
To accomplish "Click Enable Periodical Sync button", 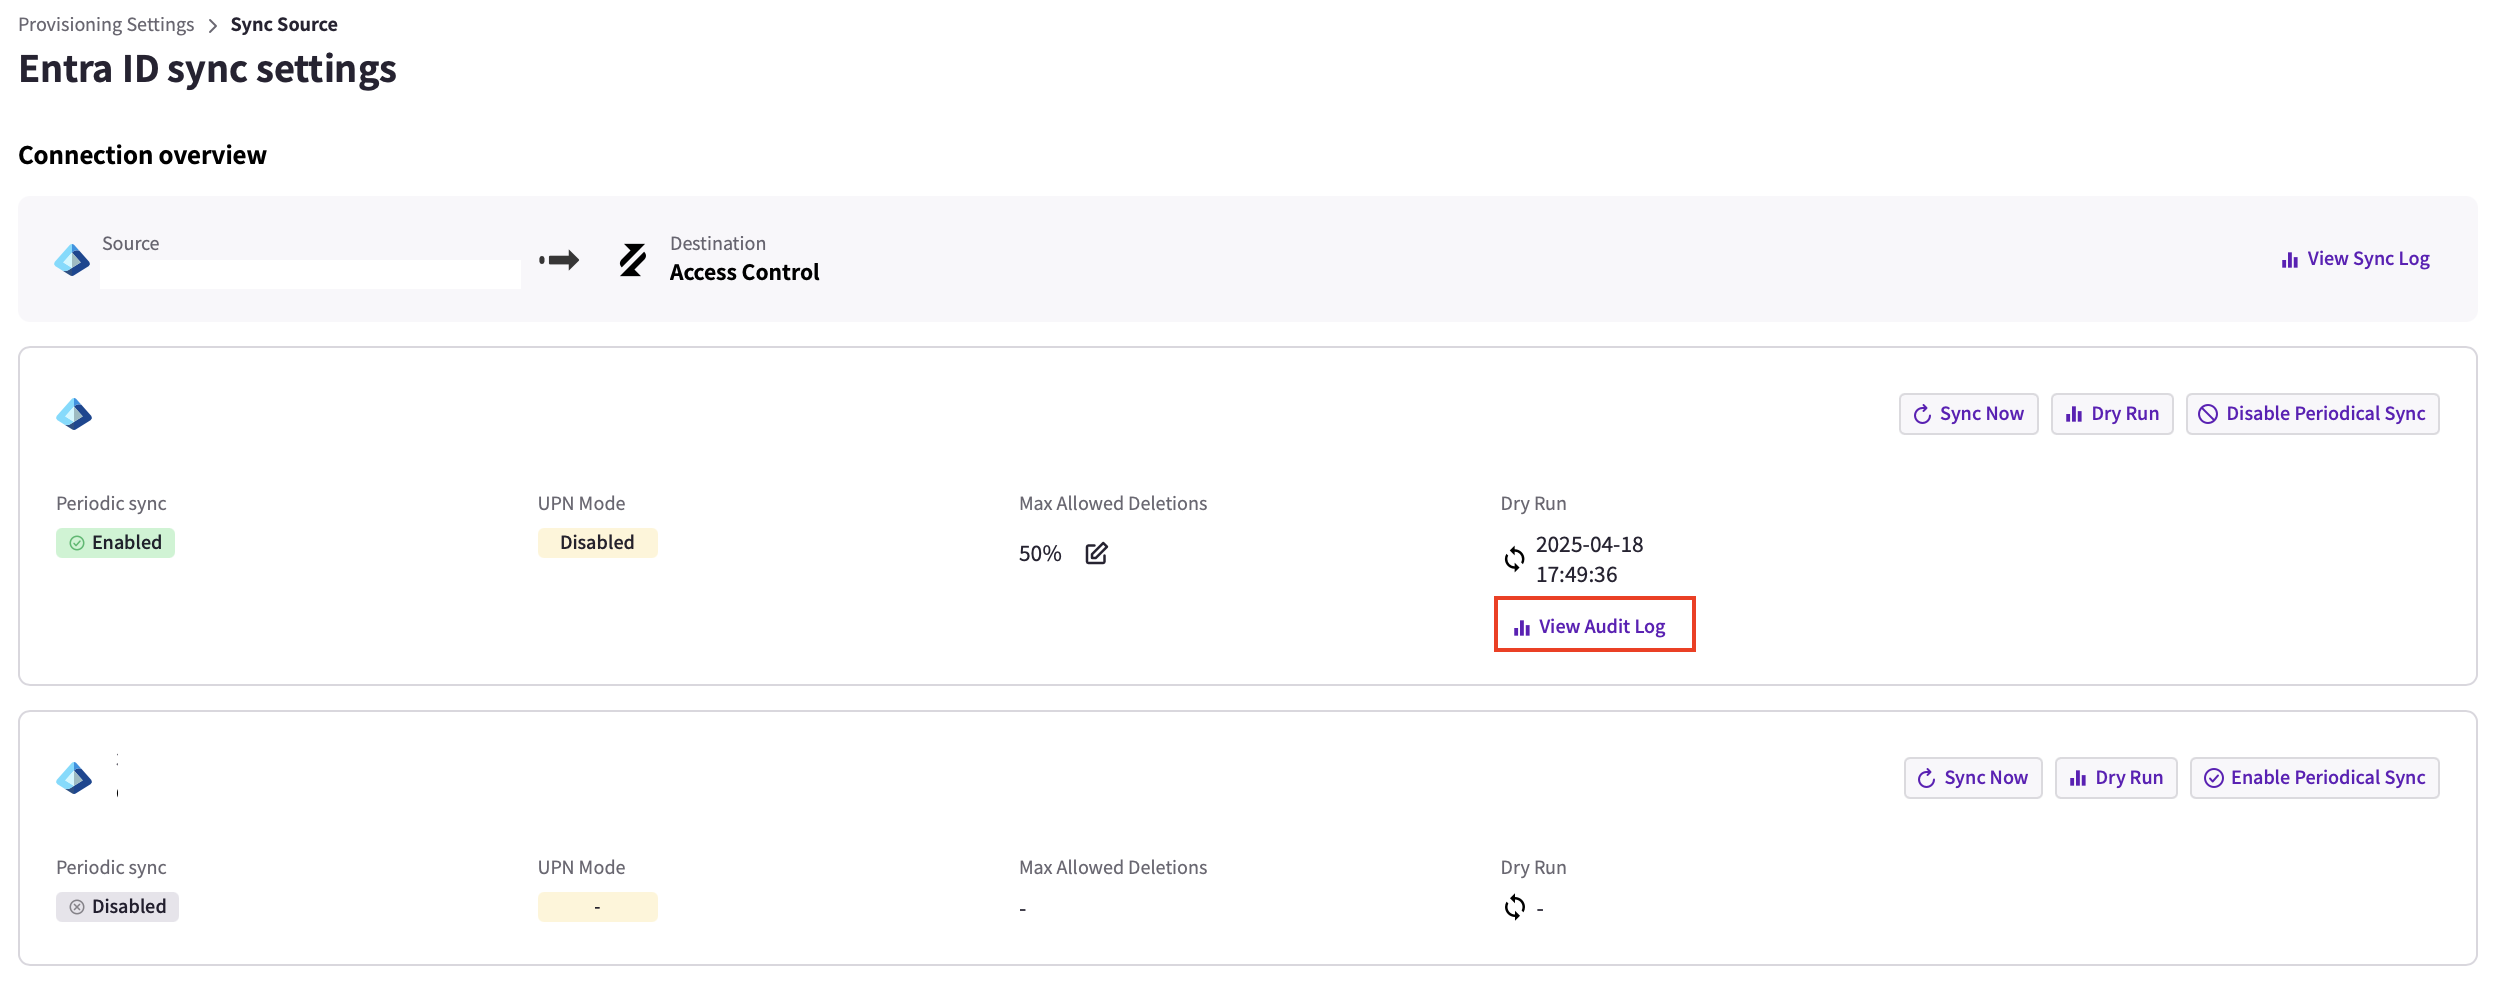I will [2314, 778].
